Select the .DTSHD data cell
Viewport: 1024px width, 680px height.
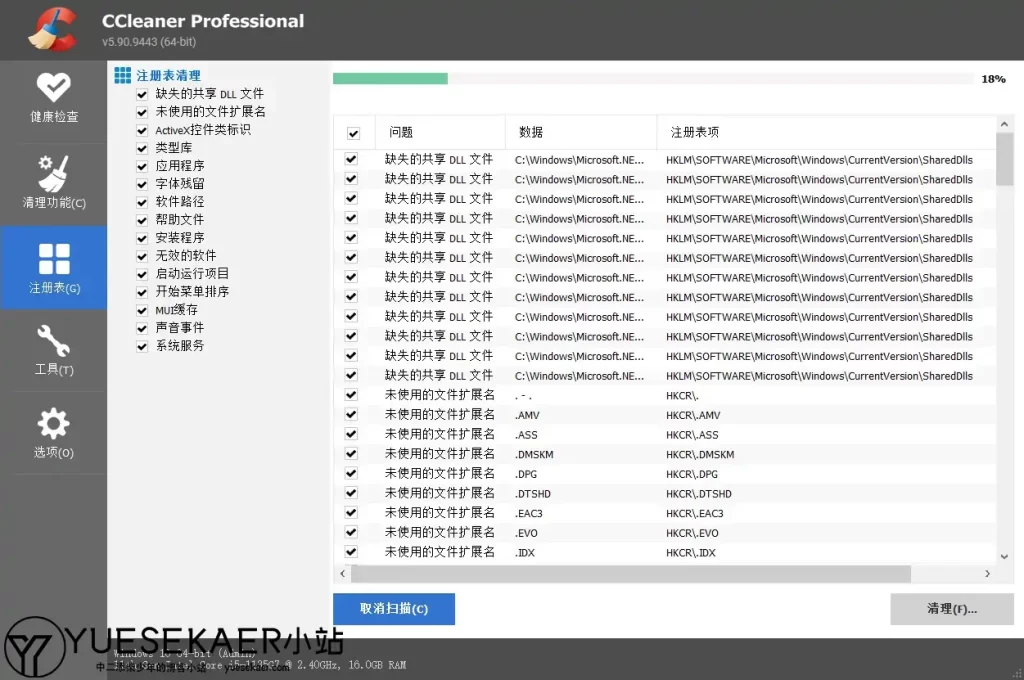(533, 494)
